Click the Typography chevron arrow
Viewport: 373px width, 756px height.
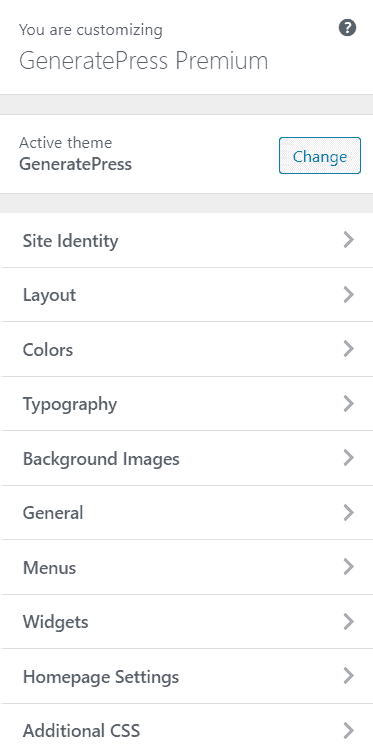click(349, 404)
